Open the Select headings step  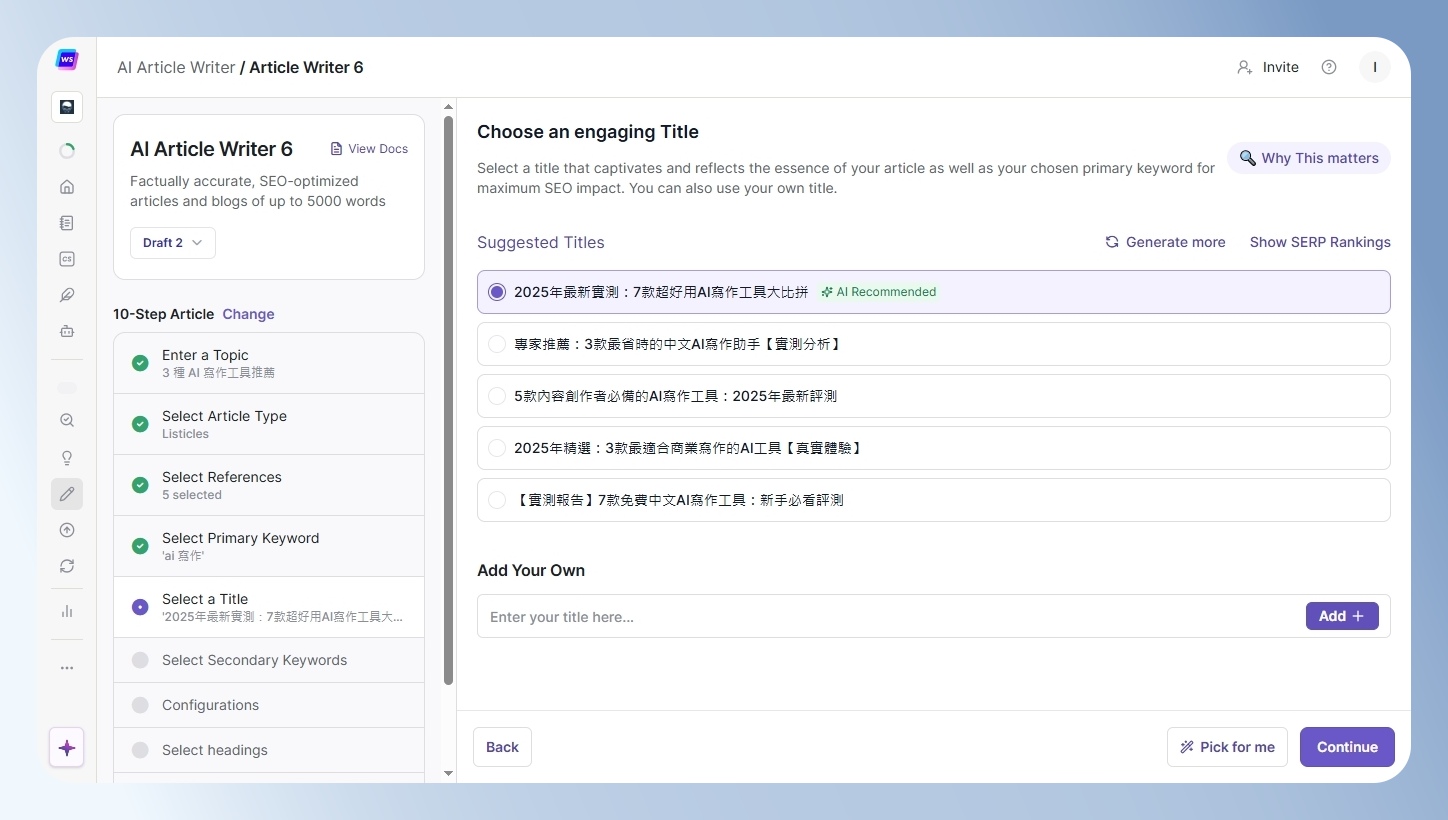tap(269, 750)
